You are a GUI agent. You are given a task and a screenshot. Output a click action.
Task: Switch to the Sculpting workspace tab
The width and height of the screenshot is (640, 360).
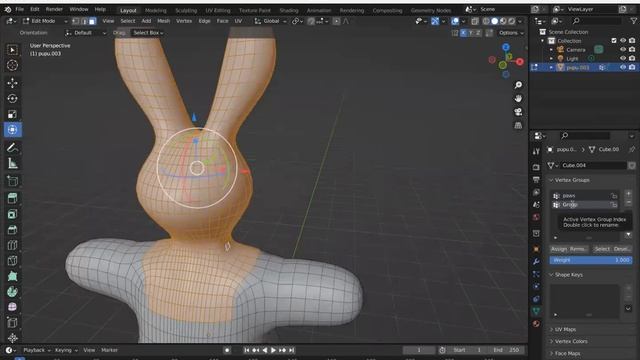pyautogui.click(x=186, y=10)
